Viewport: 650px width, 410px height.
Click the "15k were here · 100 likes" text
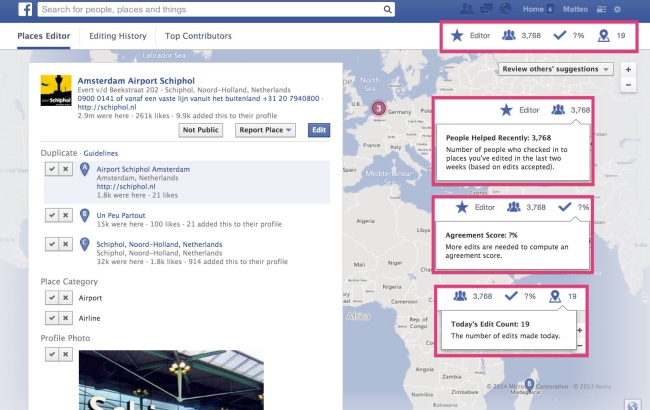[x=138, y=224]
